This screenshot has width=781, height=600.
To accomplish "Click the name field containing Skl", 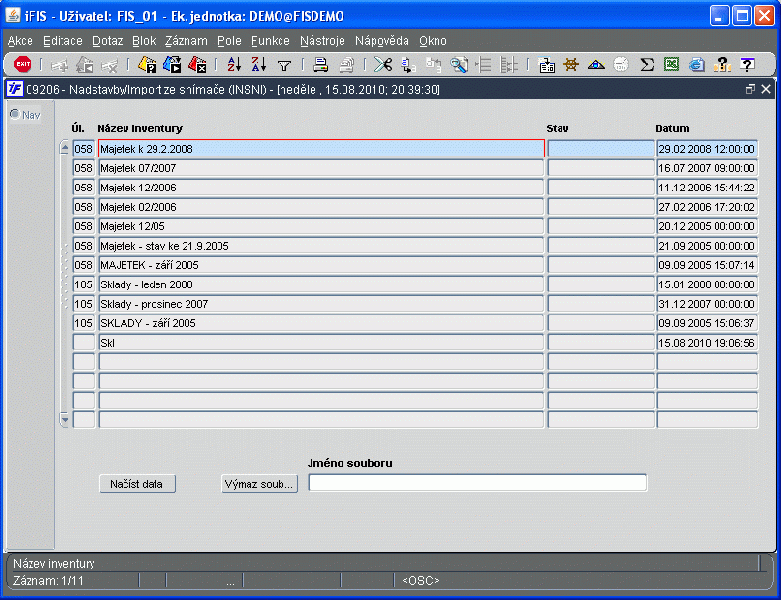I will click(321, 343).
